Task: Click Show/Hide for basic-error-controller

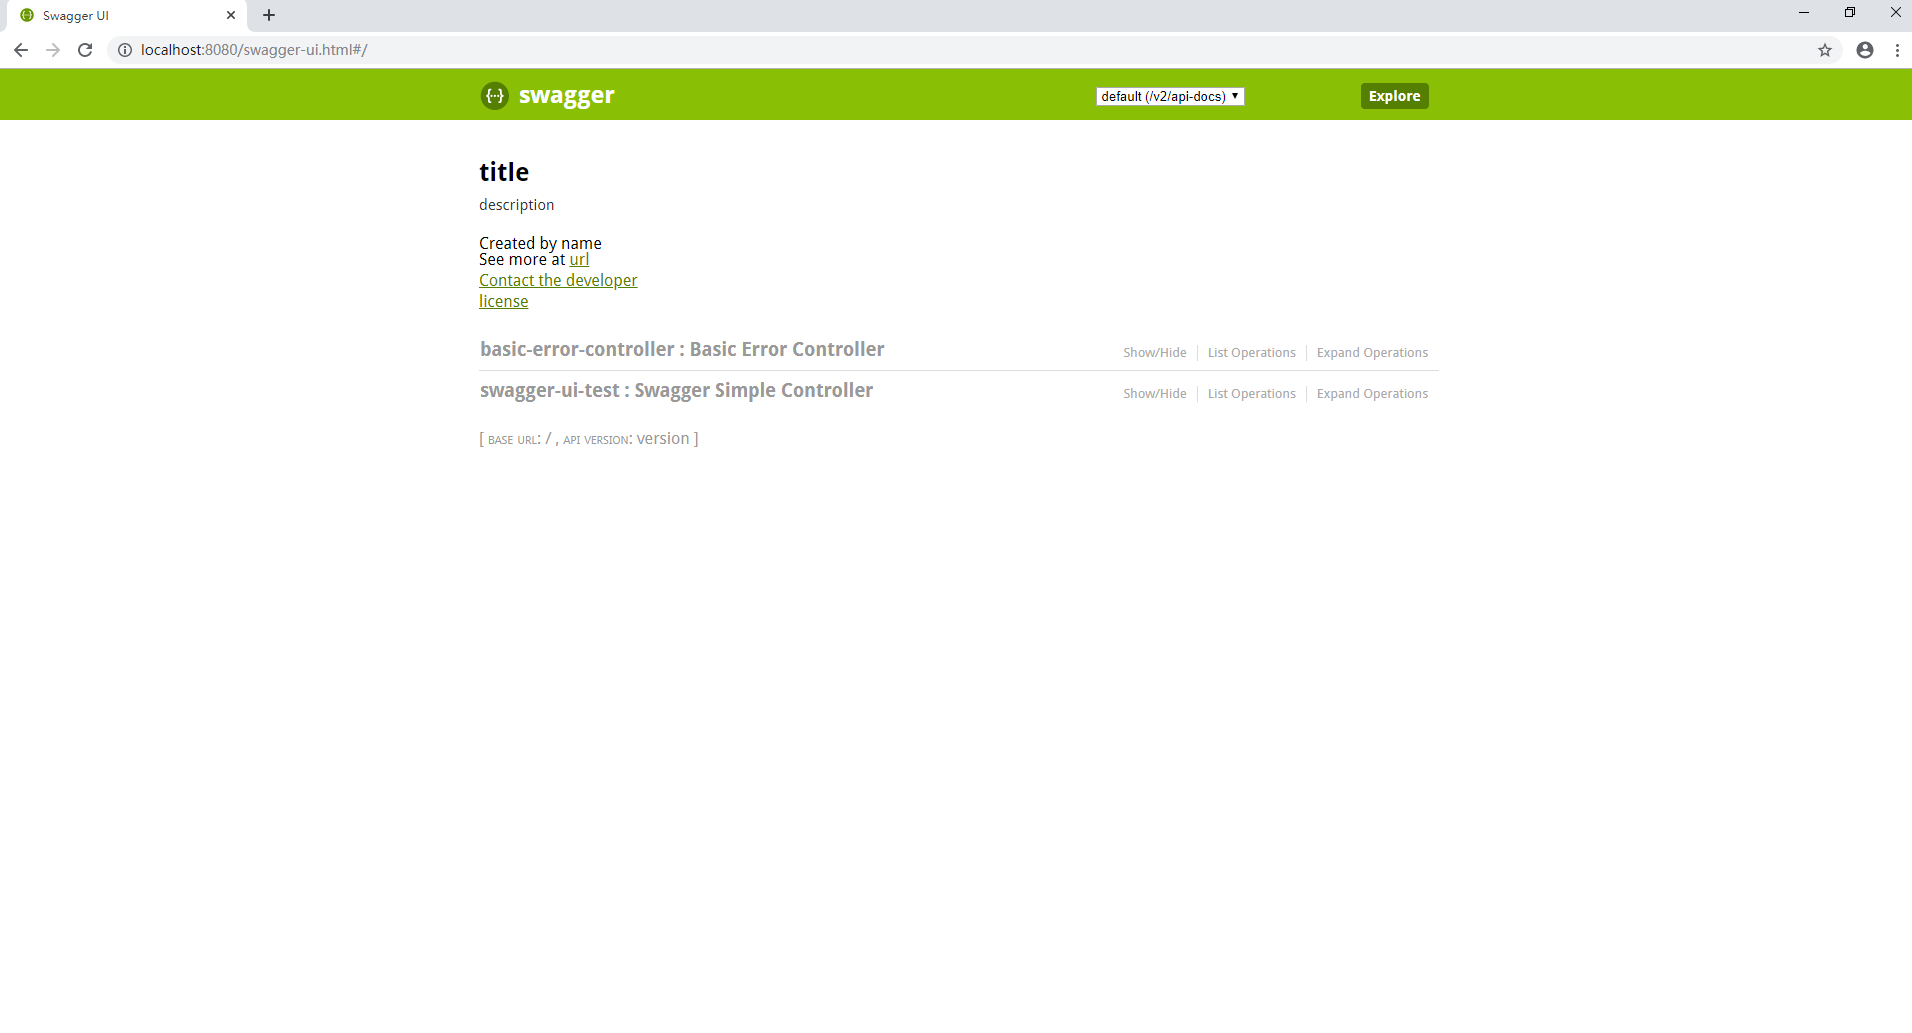Action: 1154,353
